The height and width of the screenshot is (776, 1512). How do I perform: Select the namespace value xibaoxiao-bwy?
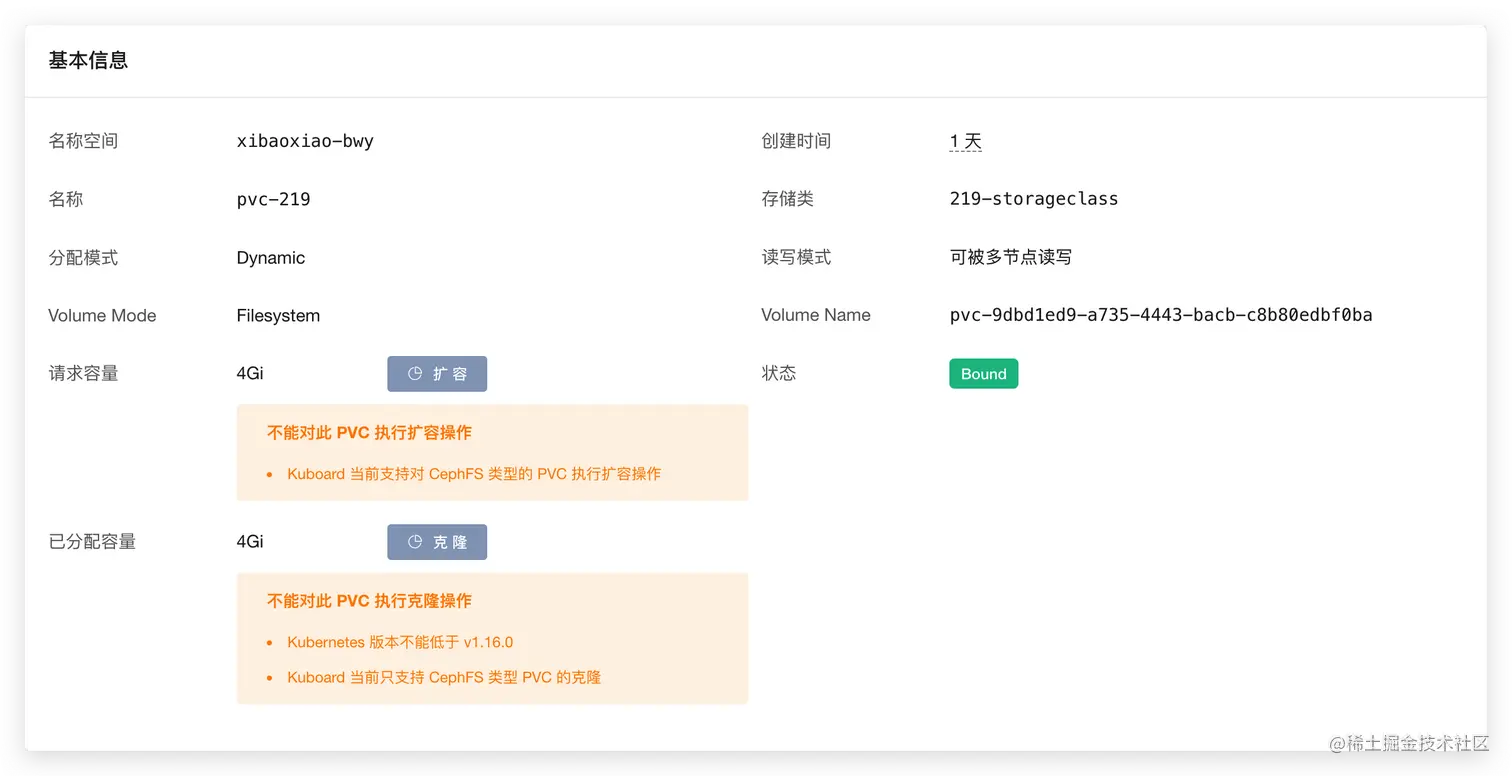click(x=305, y=141)
